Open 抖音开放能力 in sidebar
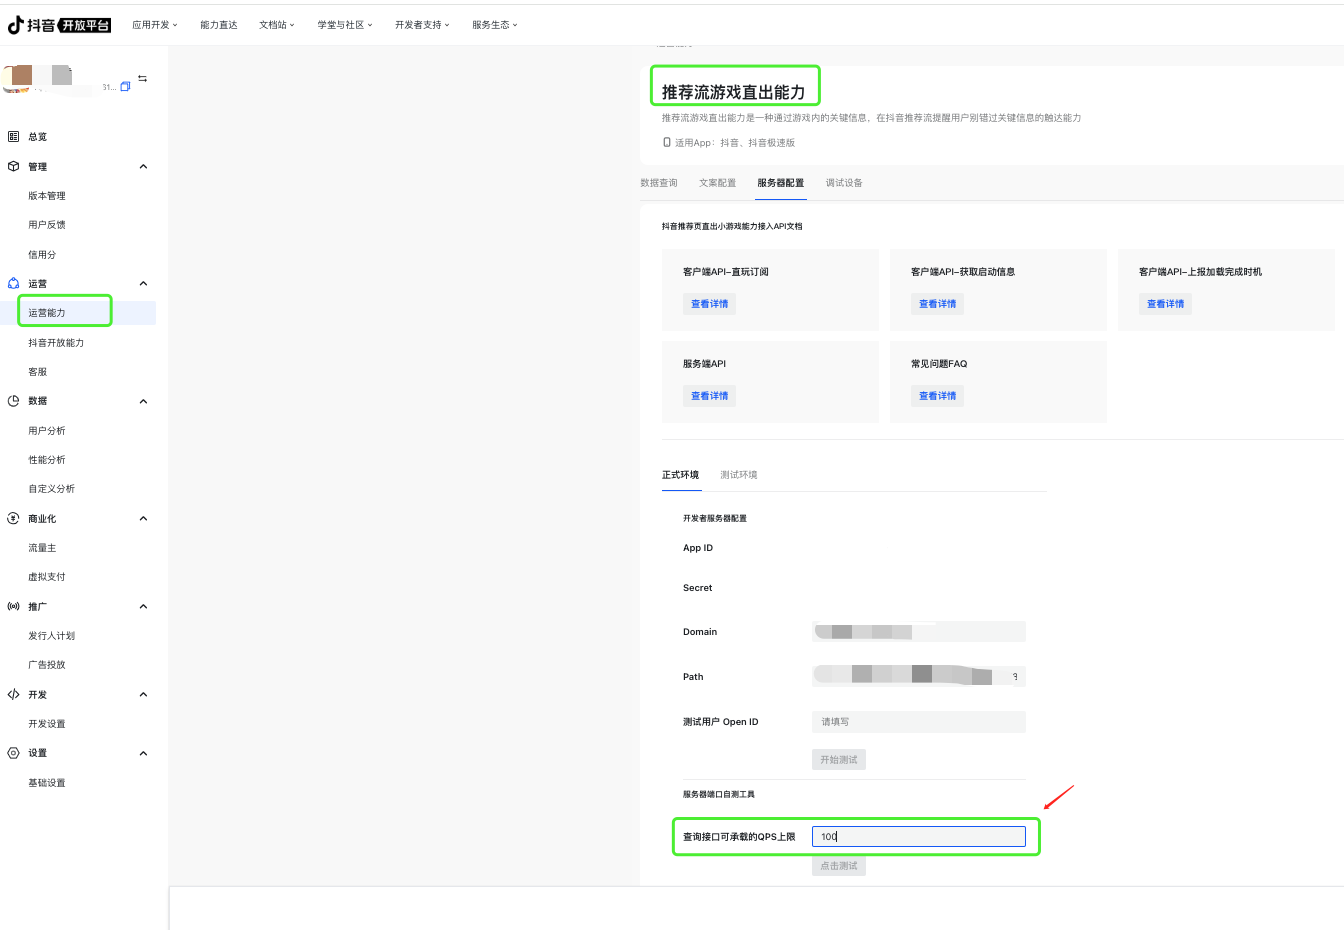The height and width of the screenshot is (930, 1344). (x=56, y=343)
